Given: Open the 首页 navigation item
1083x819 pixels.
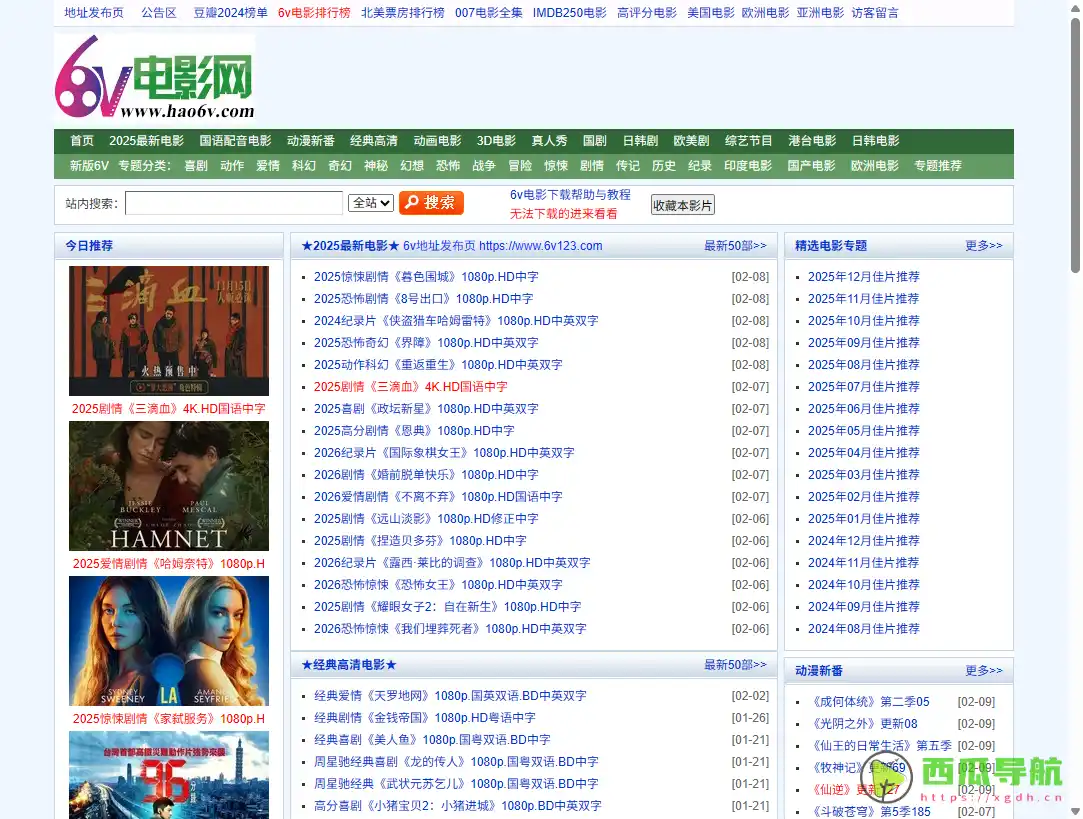Looking at the screenshot, I should pos(81,140).
